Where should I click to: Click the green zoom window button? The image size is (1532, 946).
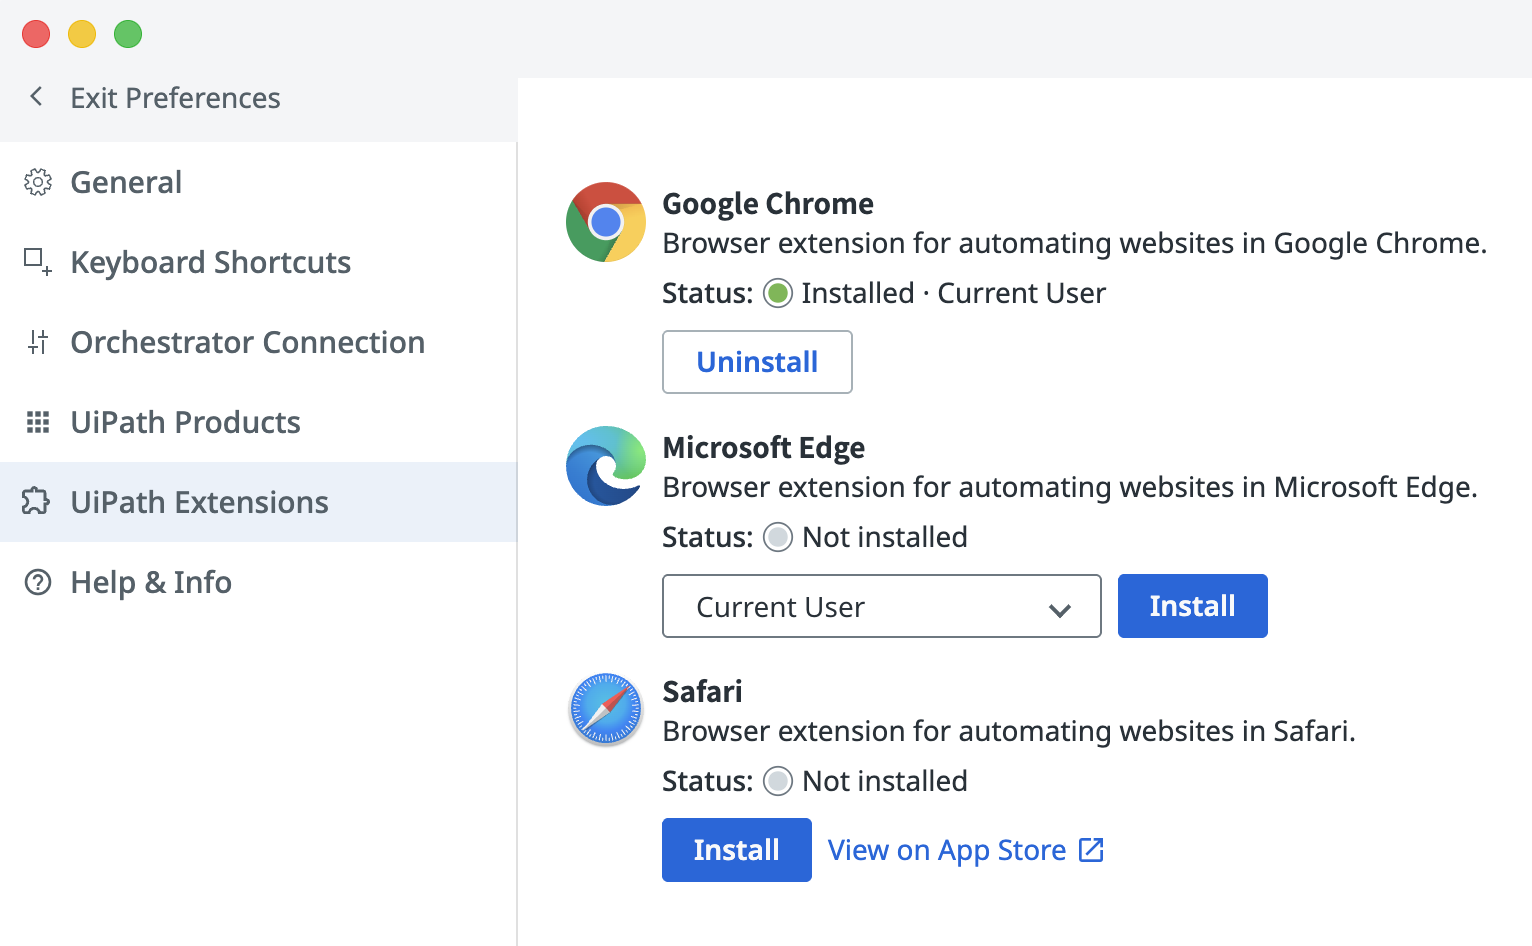coord(128,34)
